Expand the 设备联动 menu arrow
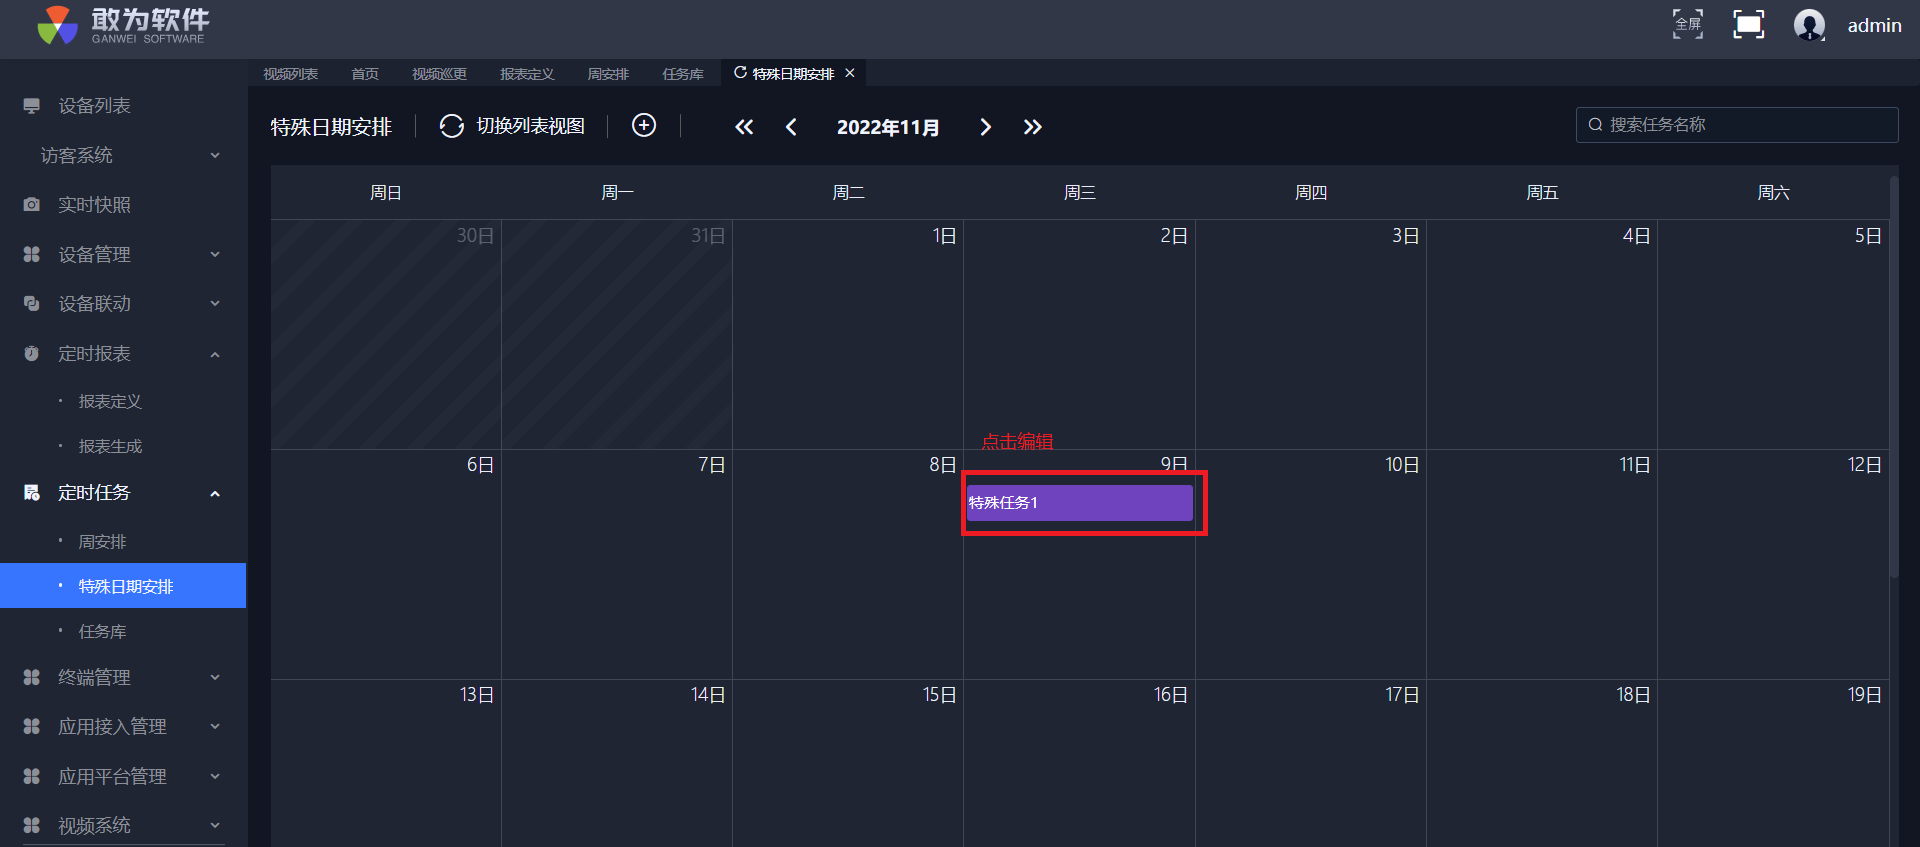This screenshot has width=1920, height=847. (x=215, y=304)
